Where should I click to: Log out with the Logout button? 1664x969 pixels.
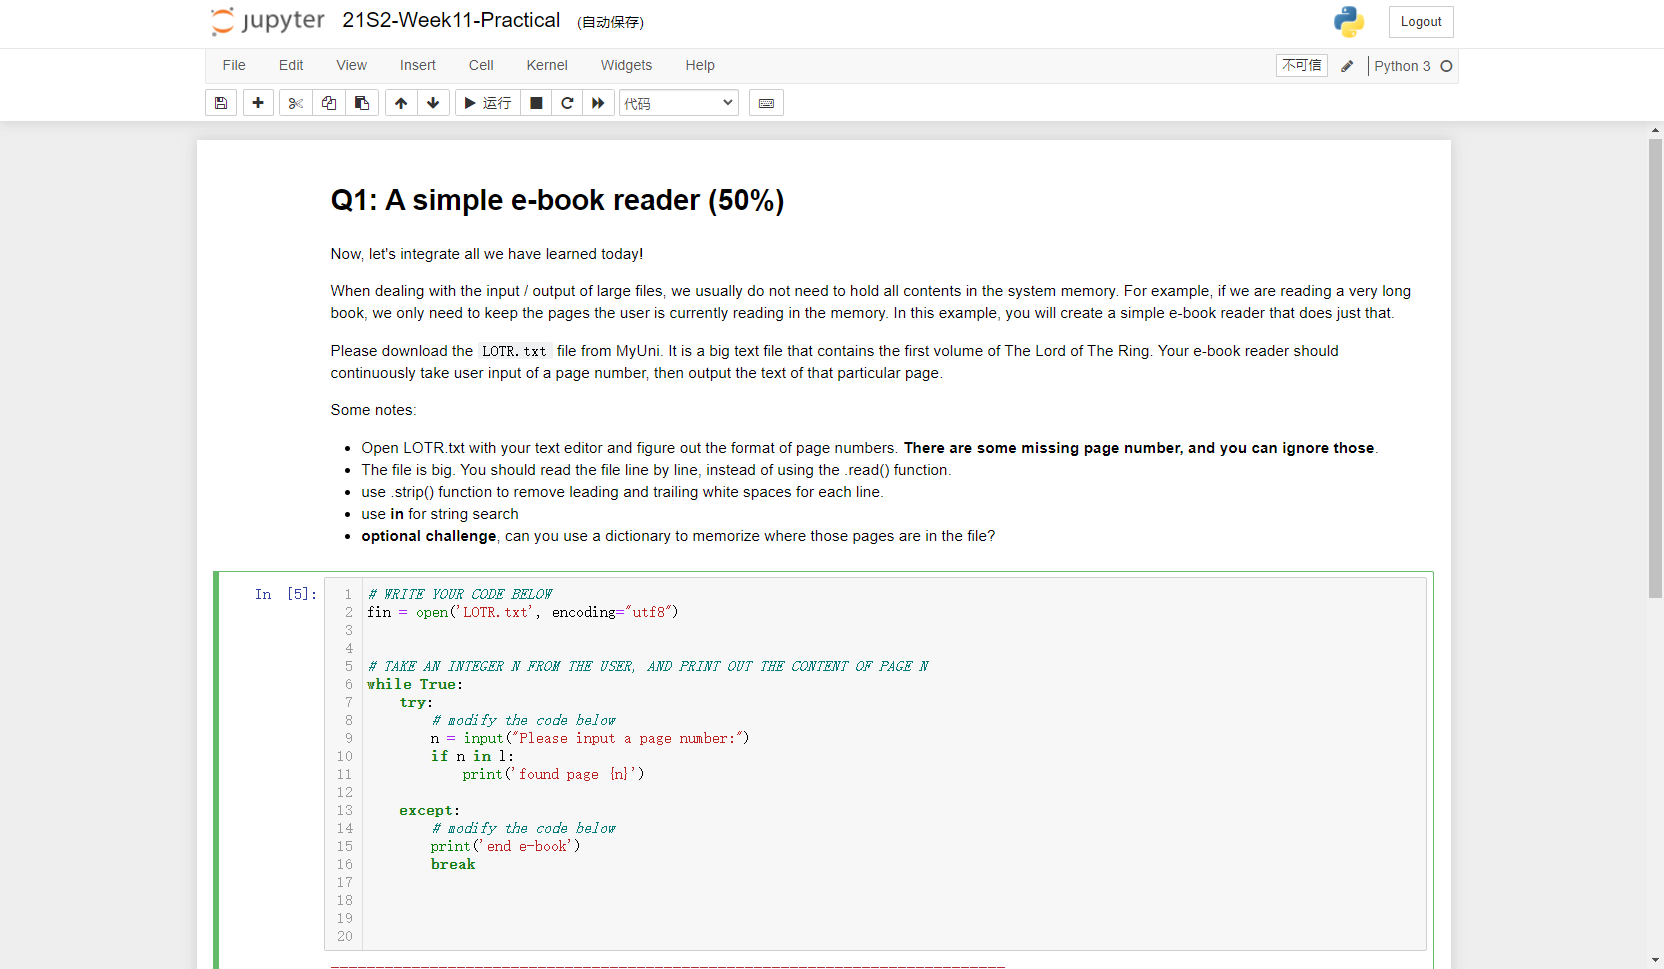coord(1420,21)
